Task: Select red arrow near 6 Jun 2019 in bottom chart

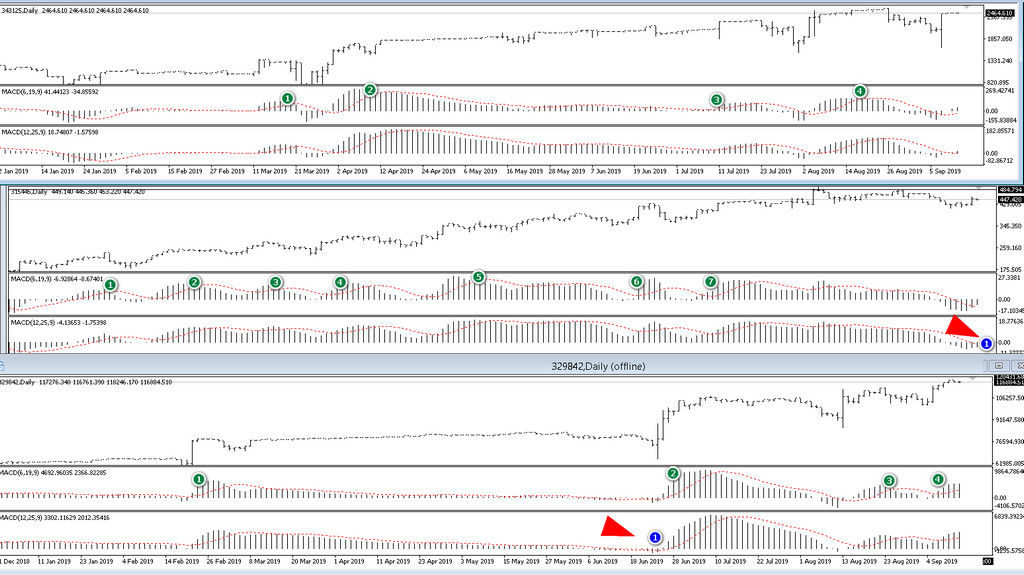Action: [617, 527]
